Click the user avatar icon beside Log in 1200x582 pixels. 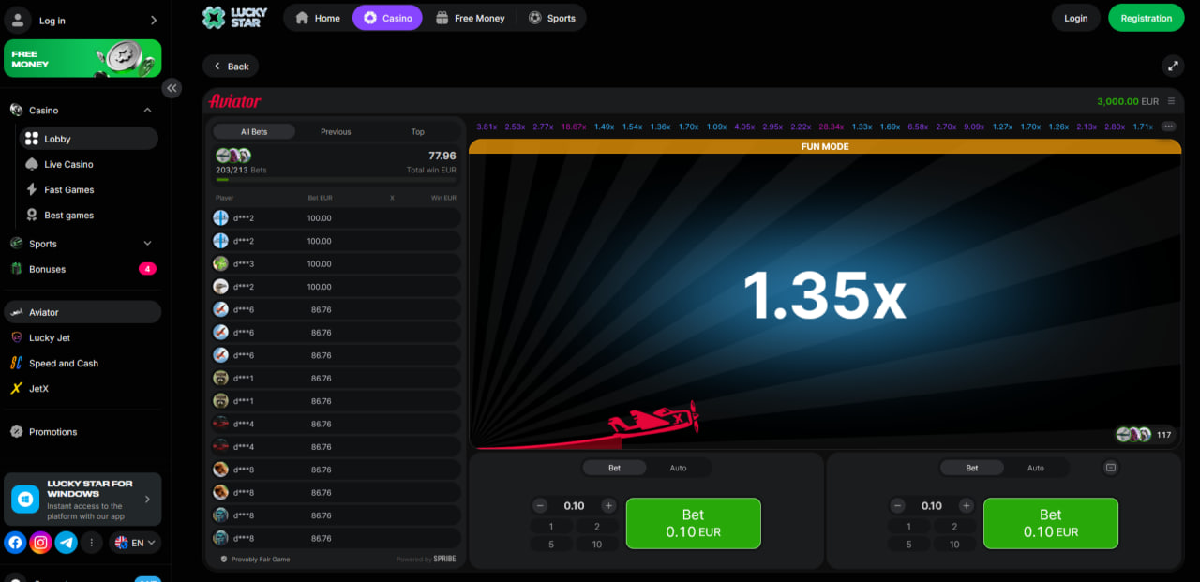pos(19,20)
